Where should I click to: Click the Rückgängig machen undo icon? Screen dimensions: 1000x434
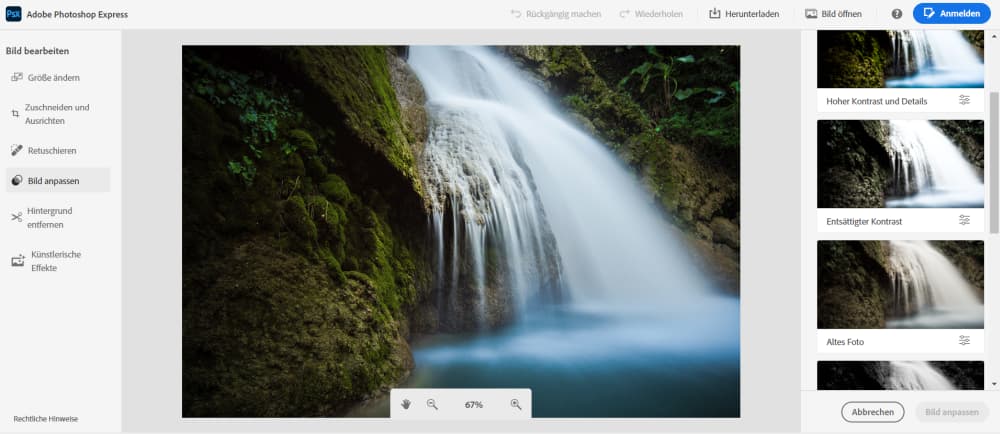pyautogui.click(x=516, y=13)
